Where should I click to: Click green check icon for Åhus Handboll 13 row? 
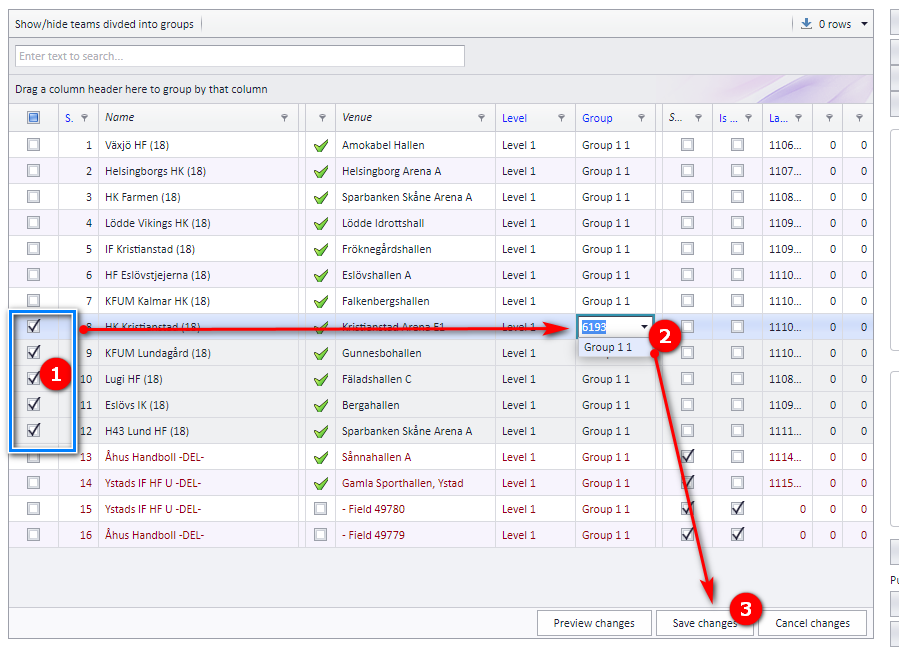coord(321,457)
